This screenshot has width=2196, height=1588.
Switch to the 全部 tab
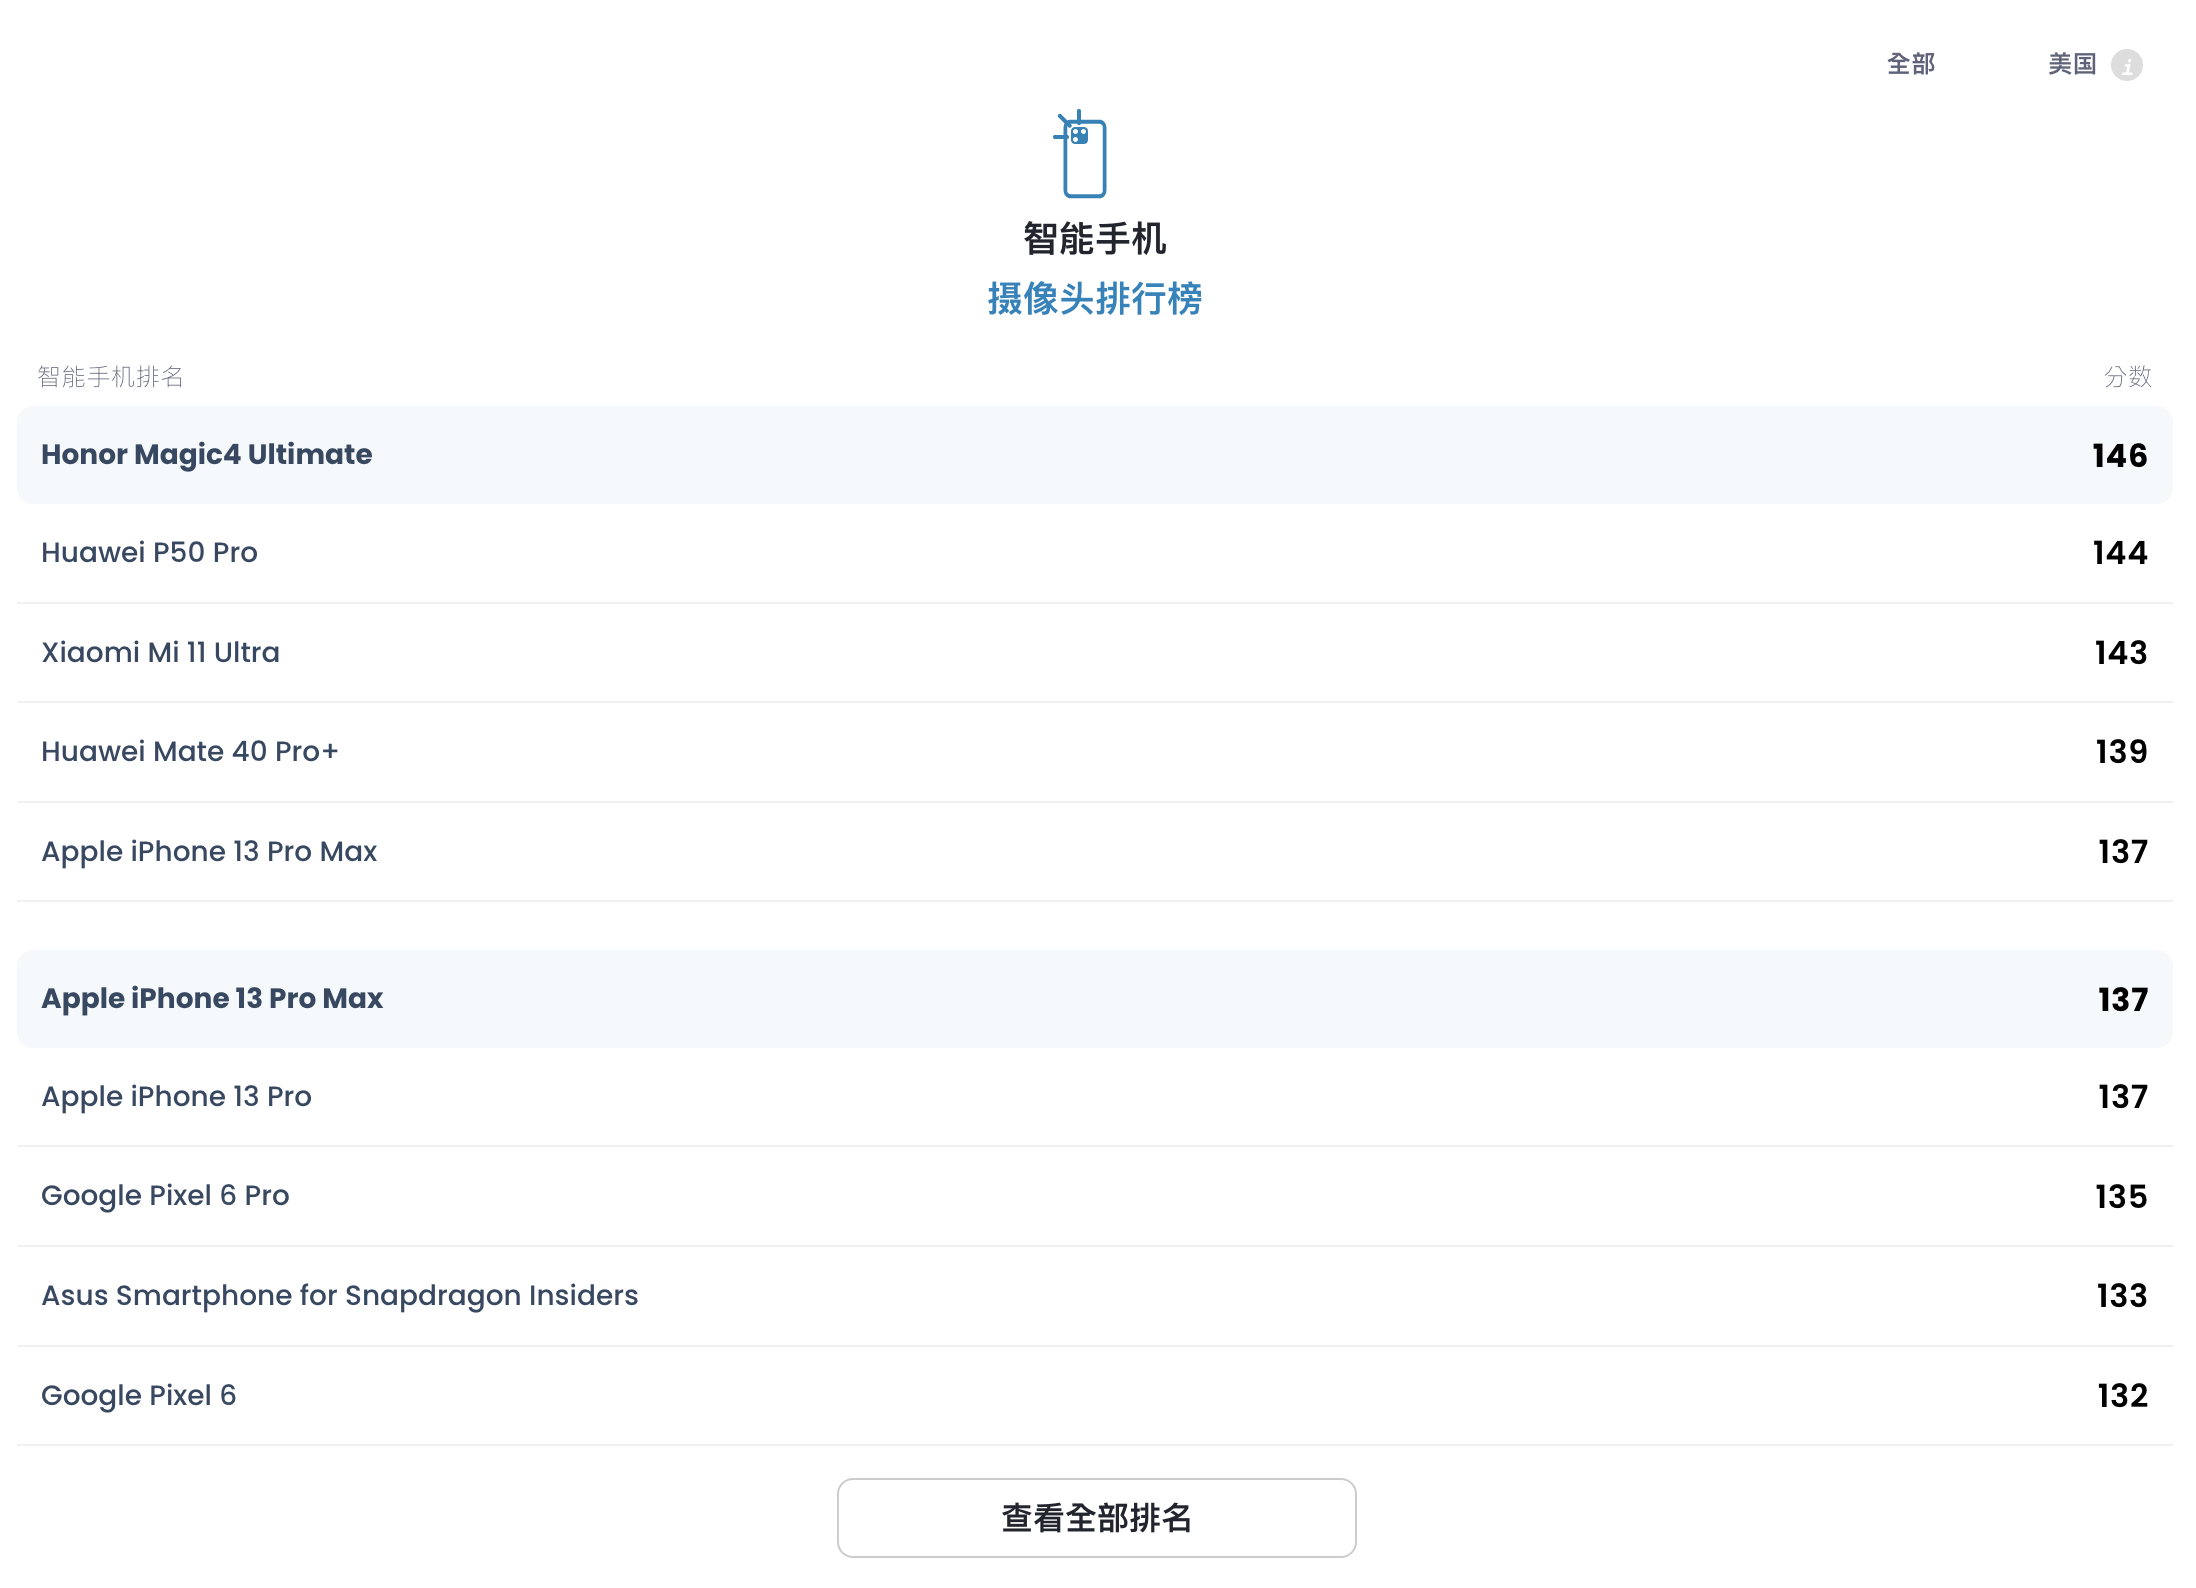click(1911, 65)
